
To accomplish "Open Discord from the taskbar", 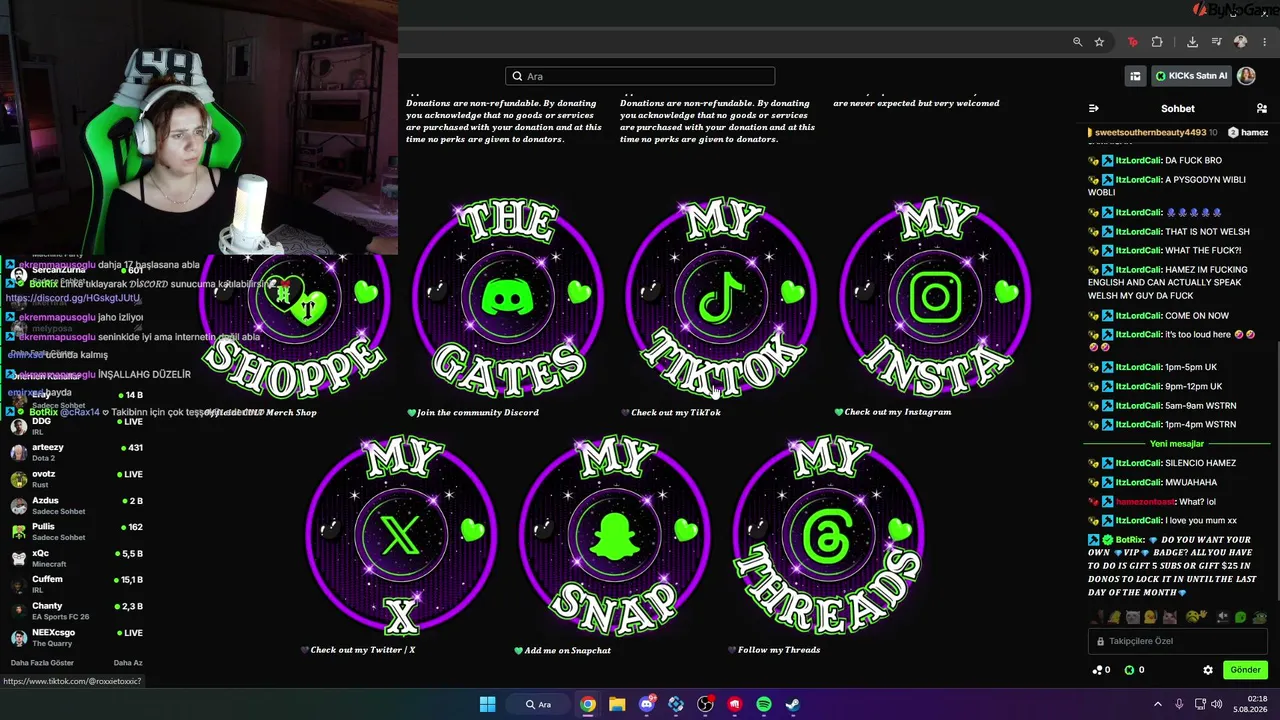I will 647,704.
